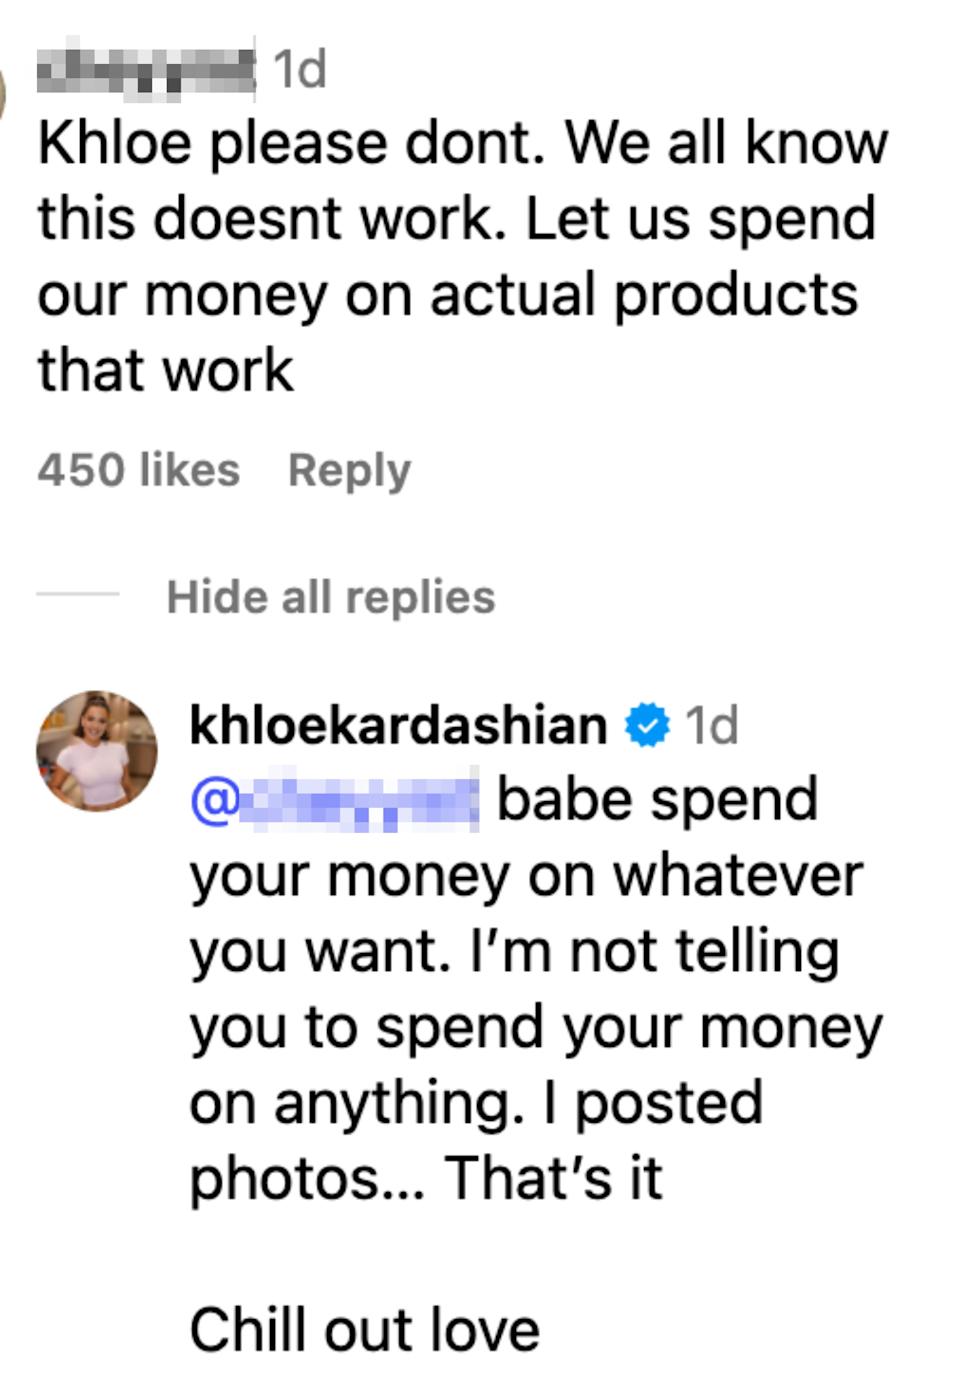Open the khloekardashian username link
The width and height of the screenshot is (960, 1385).
[x=398, y=725]
